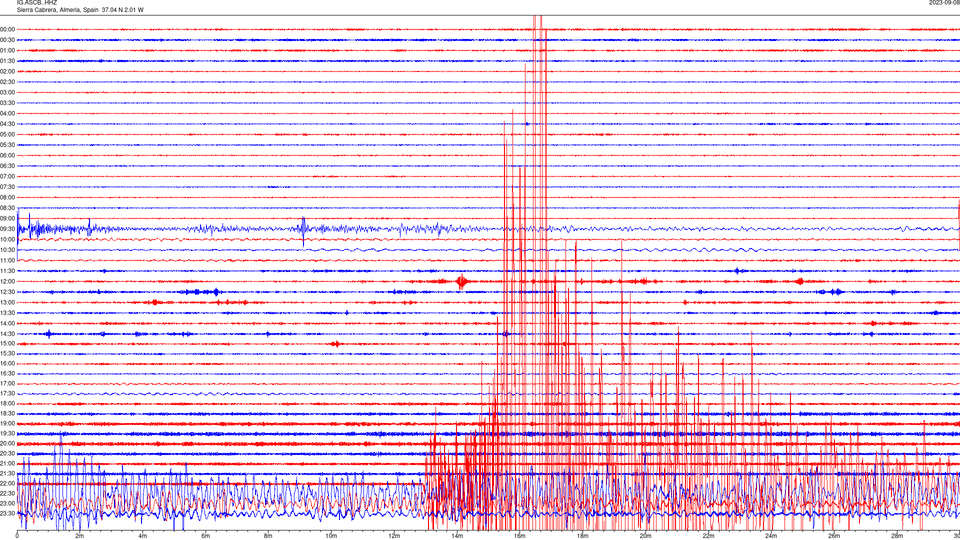The image size is (960, 540).
Task: Select the 05:00 time row label
Action: [7, 135]
